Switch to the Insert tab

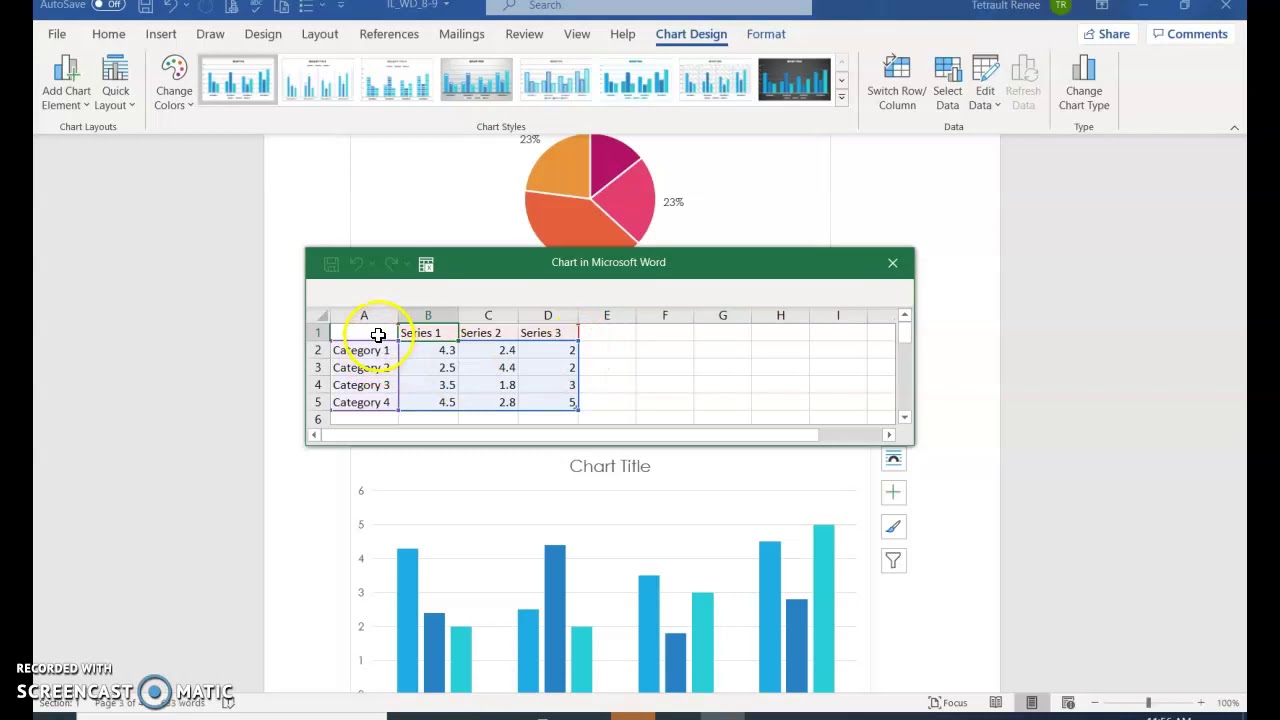tap(161, 34)
